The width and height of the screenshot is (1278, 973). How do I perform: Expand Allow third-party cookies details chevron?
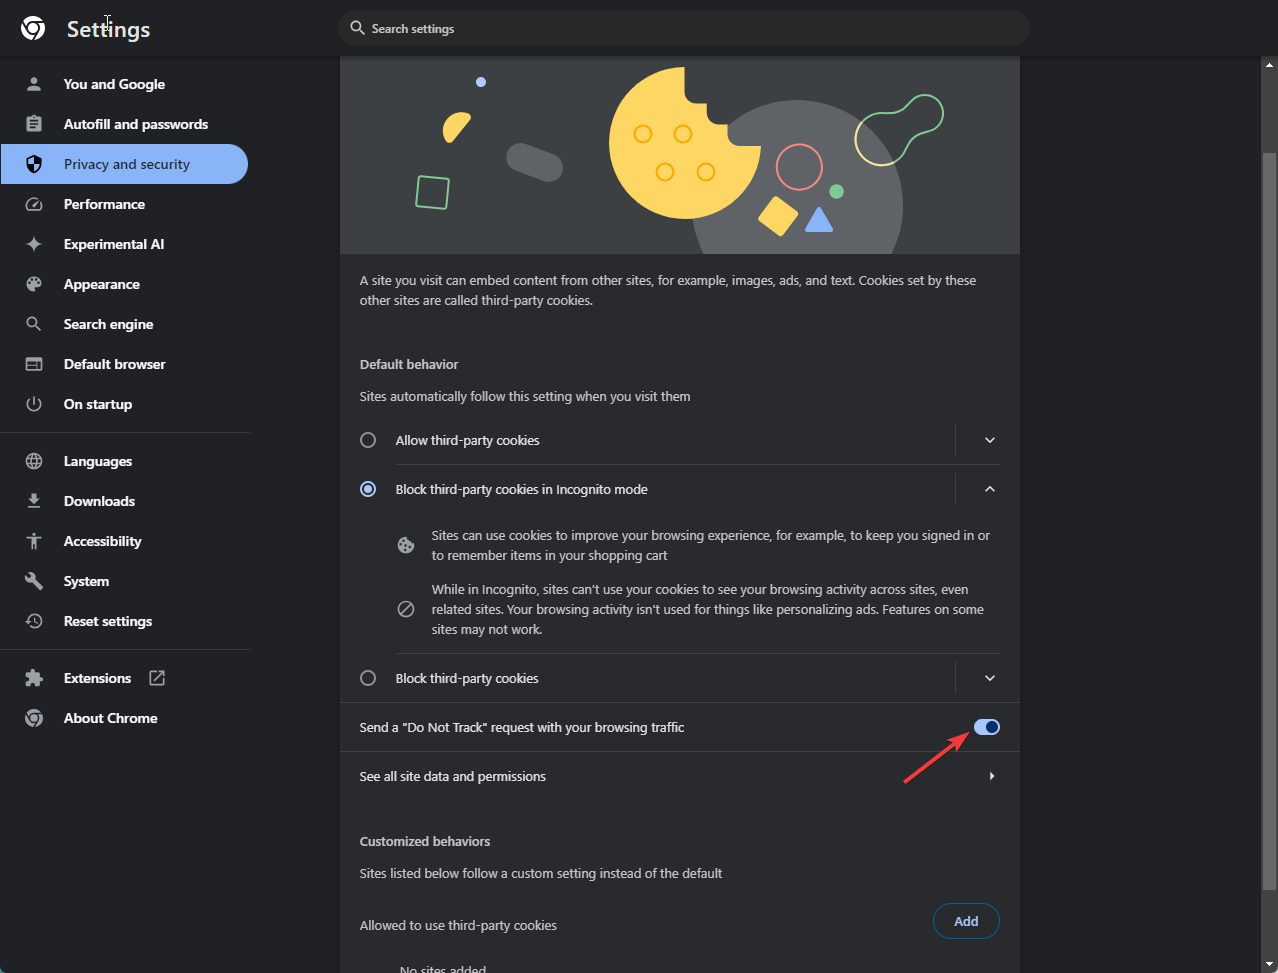[x=990, y=440]
